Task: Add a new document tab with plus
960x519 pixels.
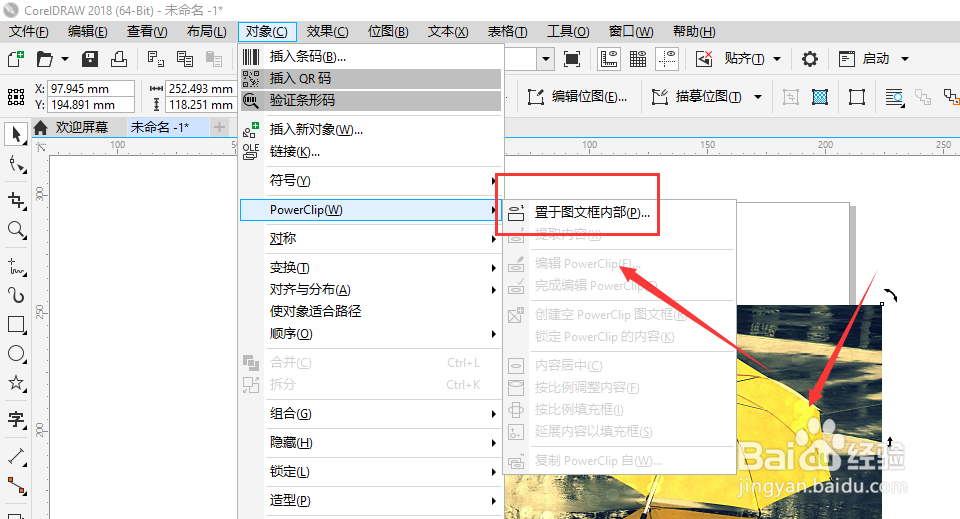Action: pyautogui.click(x=219, y=127)
